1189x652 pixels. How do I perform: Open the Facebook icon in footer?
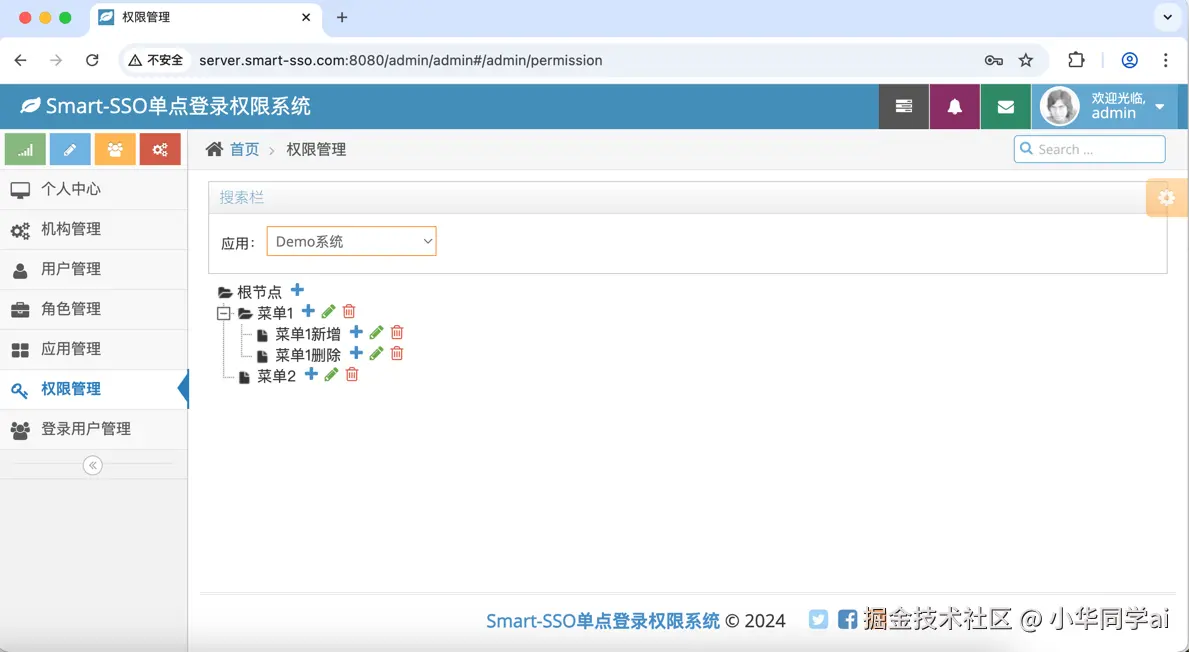848,619
